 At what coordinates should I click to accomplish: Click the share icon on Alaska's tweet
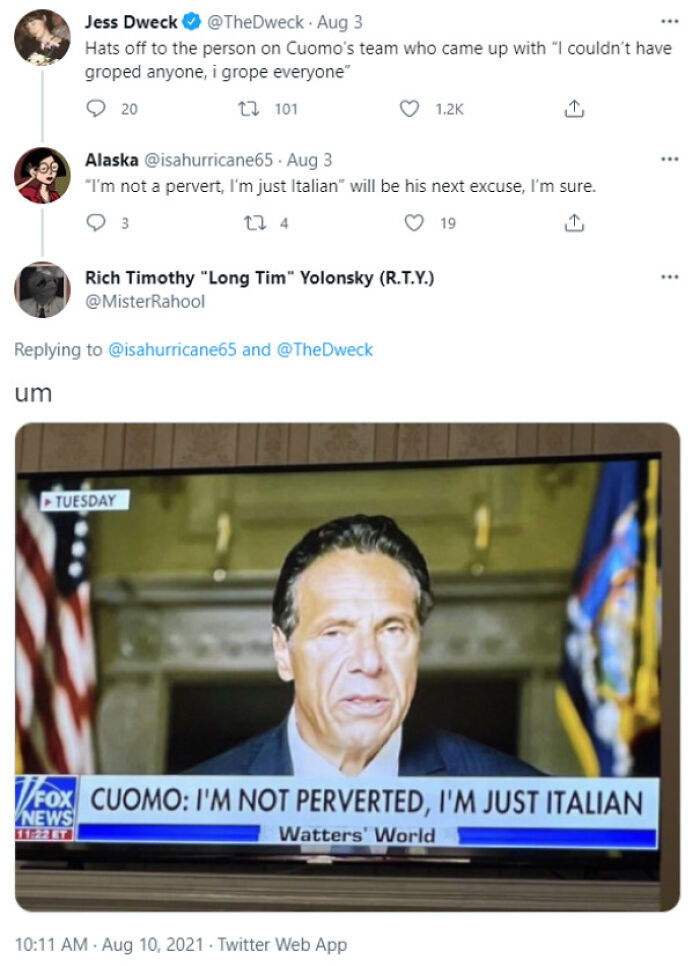pos(573,223)
